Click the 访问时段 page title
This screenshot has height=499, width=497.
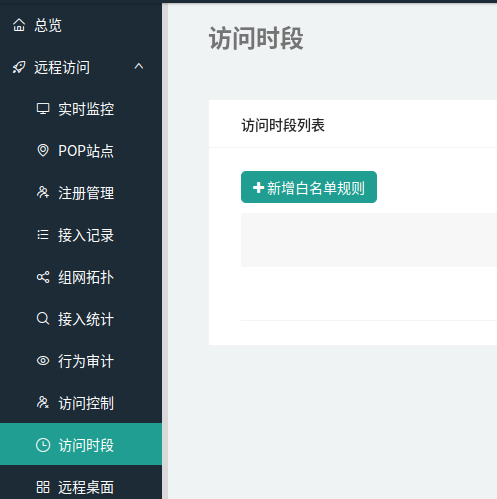tap(256, 38)
